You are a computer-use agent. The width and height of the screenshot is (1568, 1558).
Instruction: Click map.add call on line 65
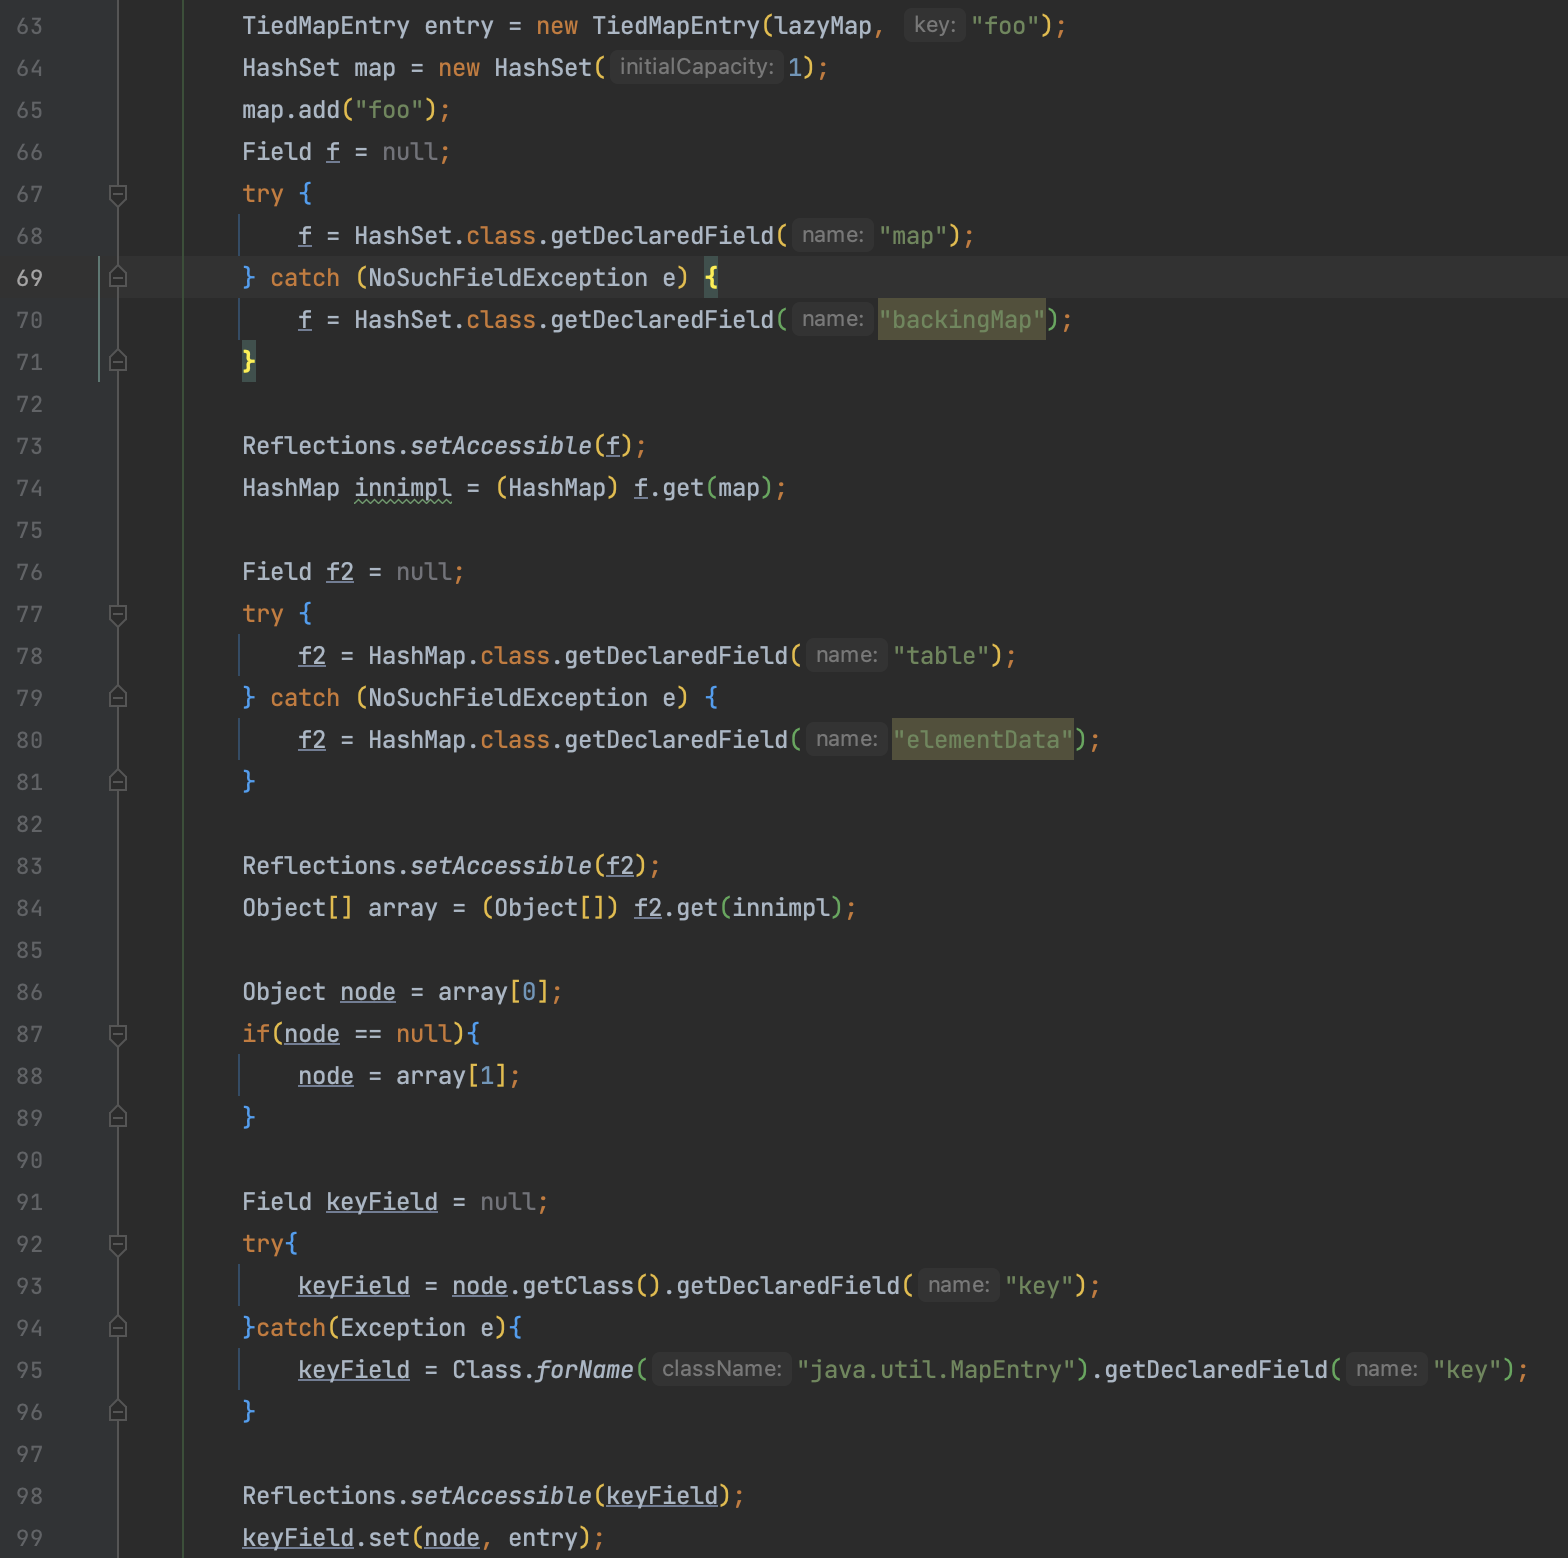click(x=291, y=110)
